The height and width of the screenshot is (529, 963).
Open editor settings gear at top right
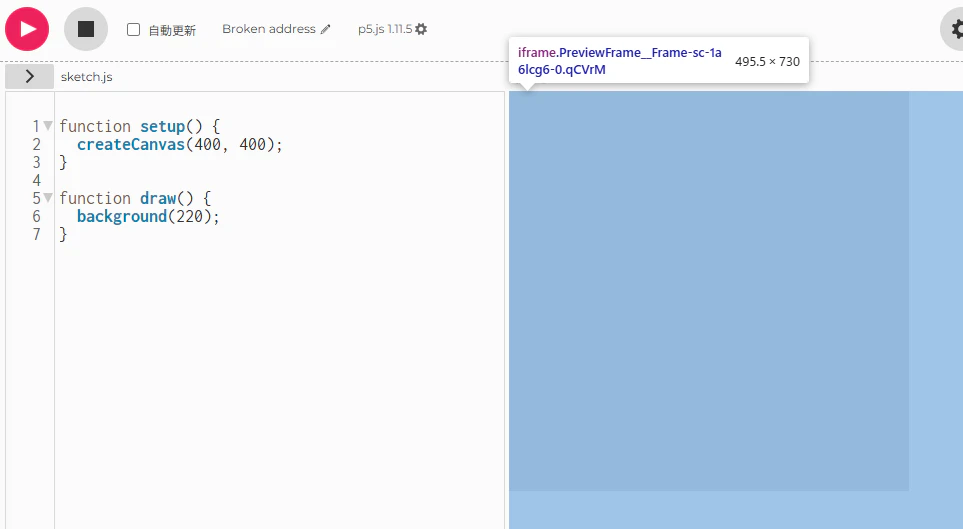click(956, 29)
